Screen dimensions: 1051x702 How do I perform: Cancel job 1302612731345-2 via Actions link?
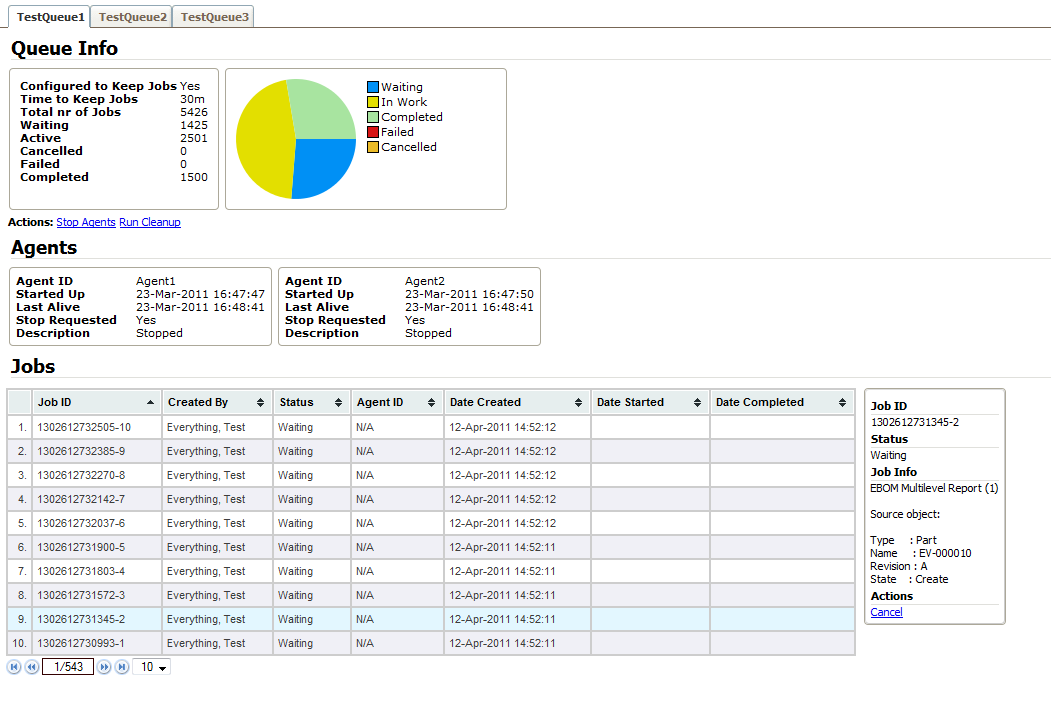point(886,612)
